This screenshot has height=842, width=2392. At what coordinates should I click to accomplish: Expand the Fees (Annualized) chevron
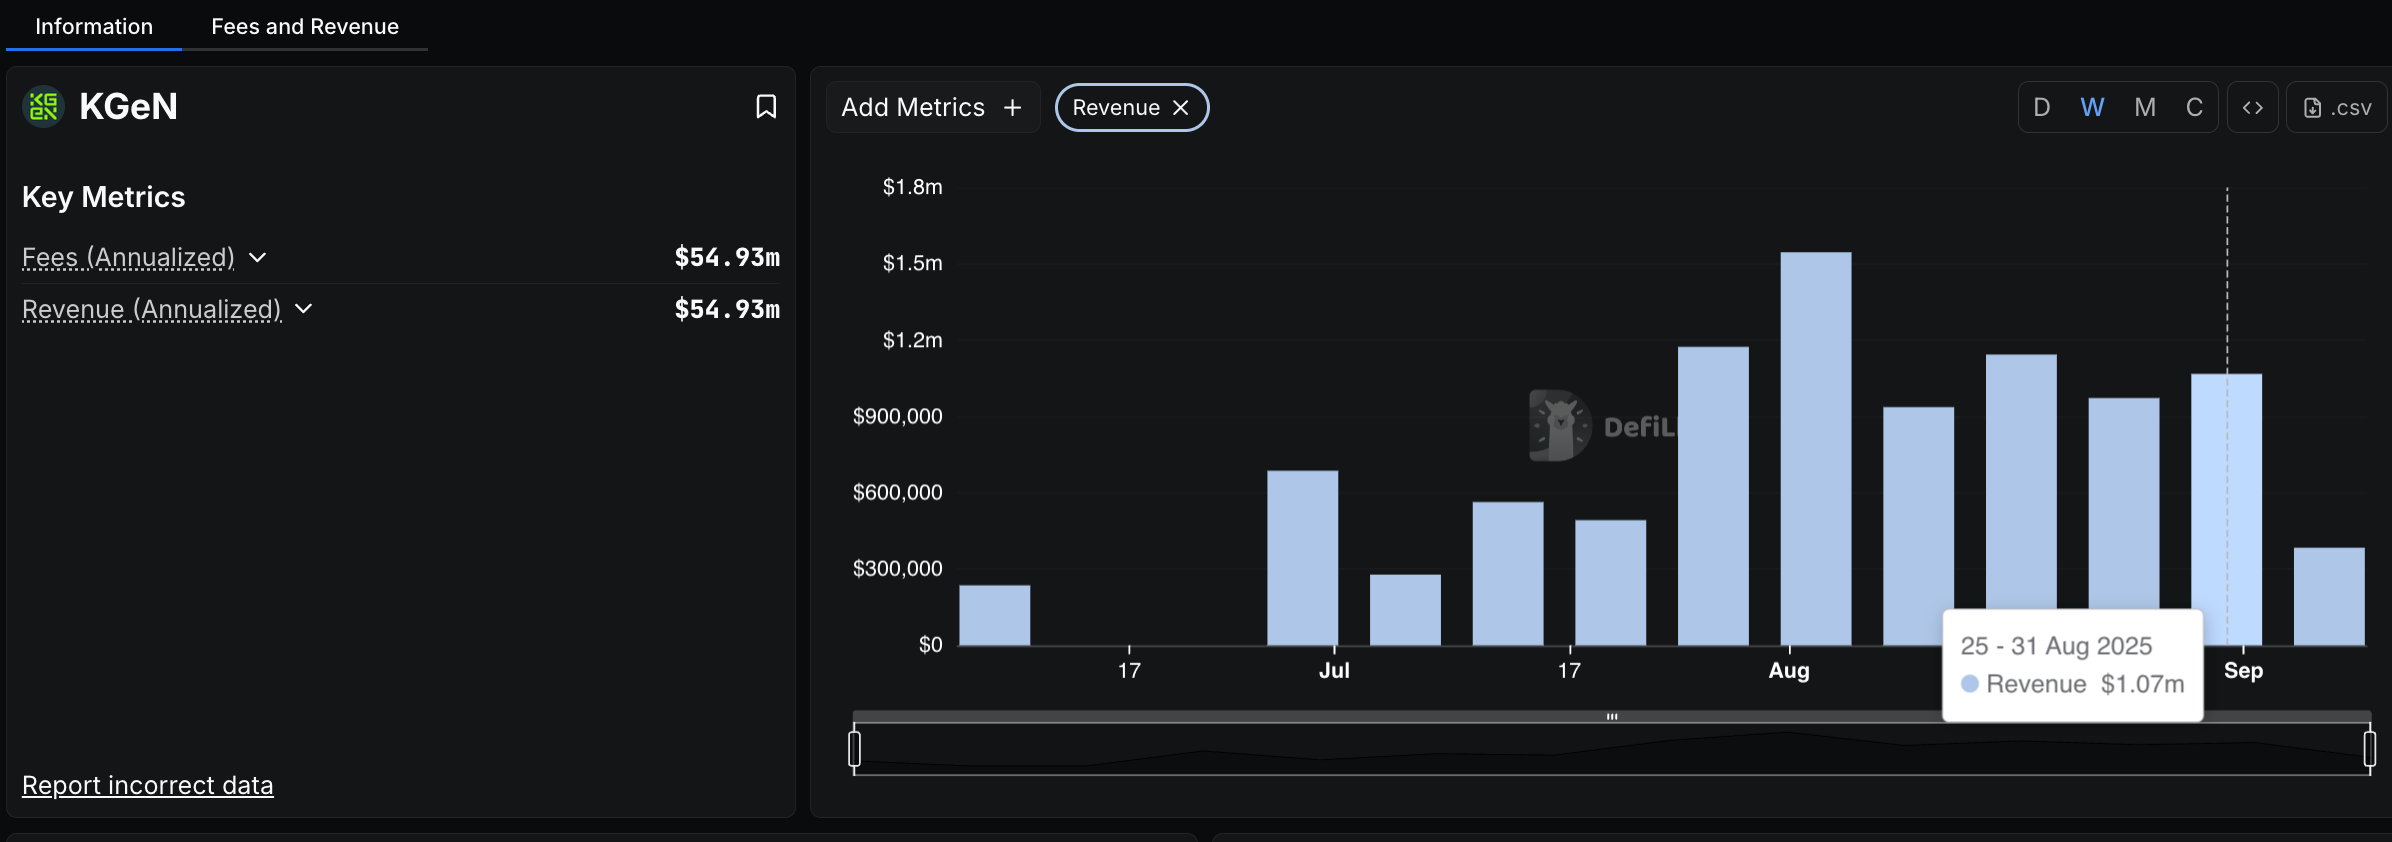(x=258, y=257)
